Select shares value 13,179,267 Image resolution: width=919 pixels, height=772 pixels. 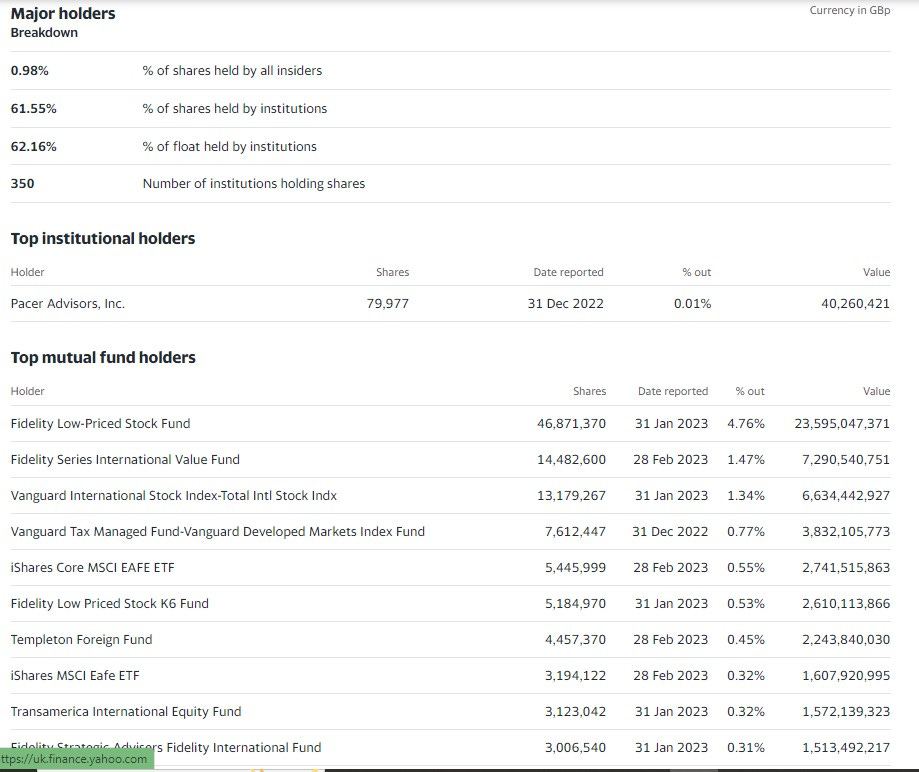(x=571, y=496)
